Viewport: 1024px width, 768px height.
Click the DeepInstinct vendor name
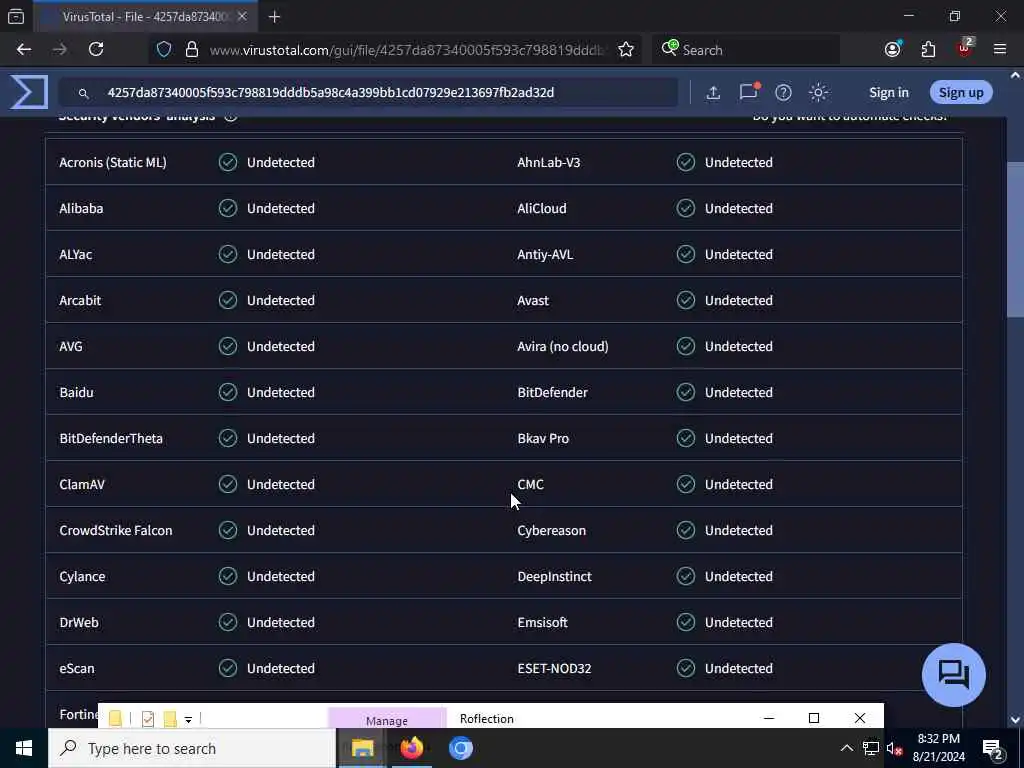click(x=554, y=576)
